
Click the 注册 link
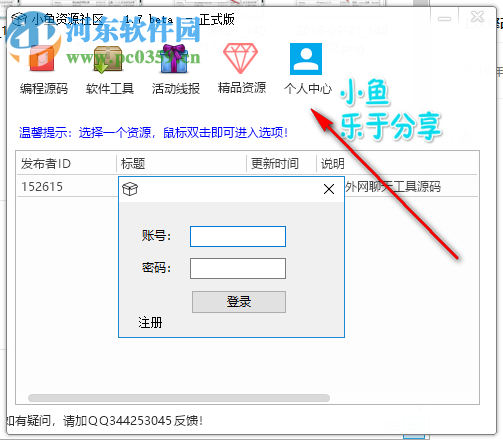pos(150,323)
